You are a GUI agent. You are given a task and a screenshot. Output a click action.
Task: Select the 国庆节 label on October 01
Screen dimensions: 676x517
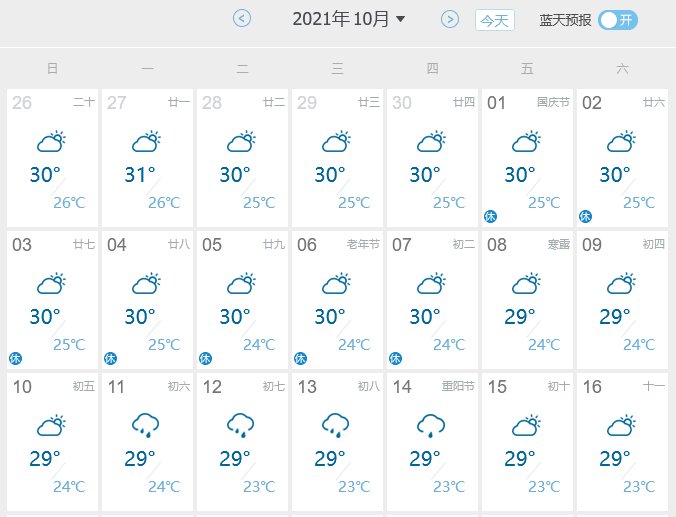click(x=553, y=102)
